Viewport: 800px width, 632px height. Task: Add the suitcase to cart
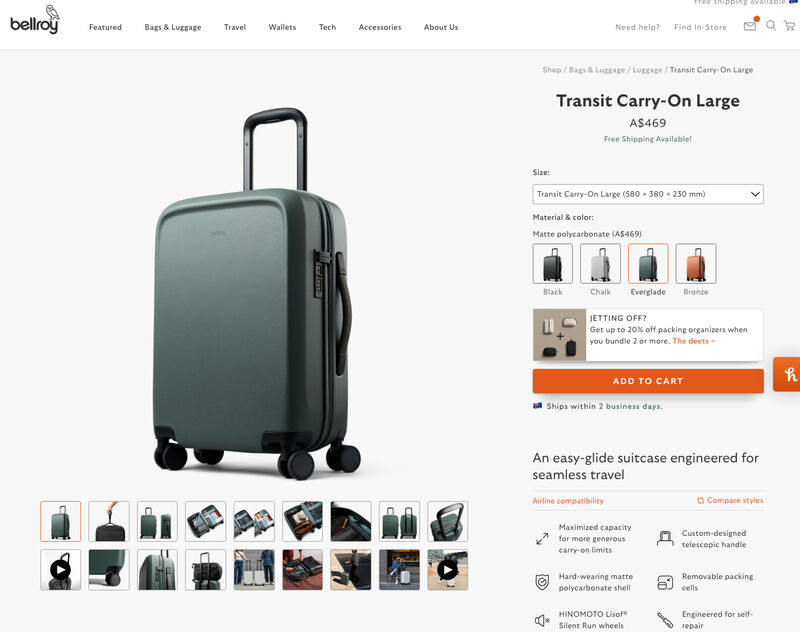pos(648,381)
